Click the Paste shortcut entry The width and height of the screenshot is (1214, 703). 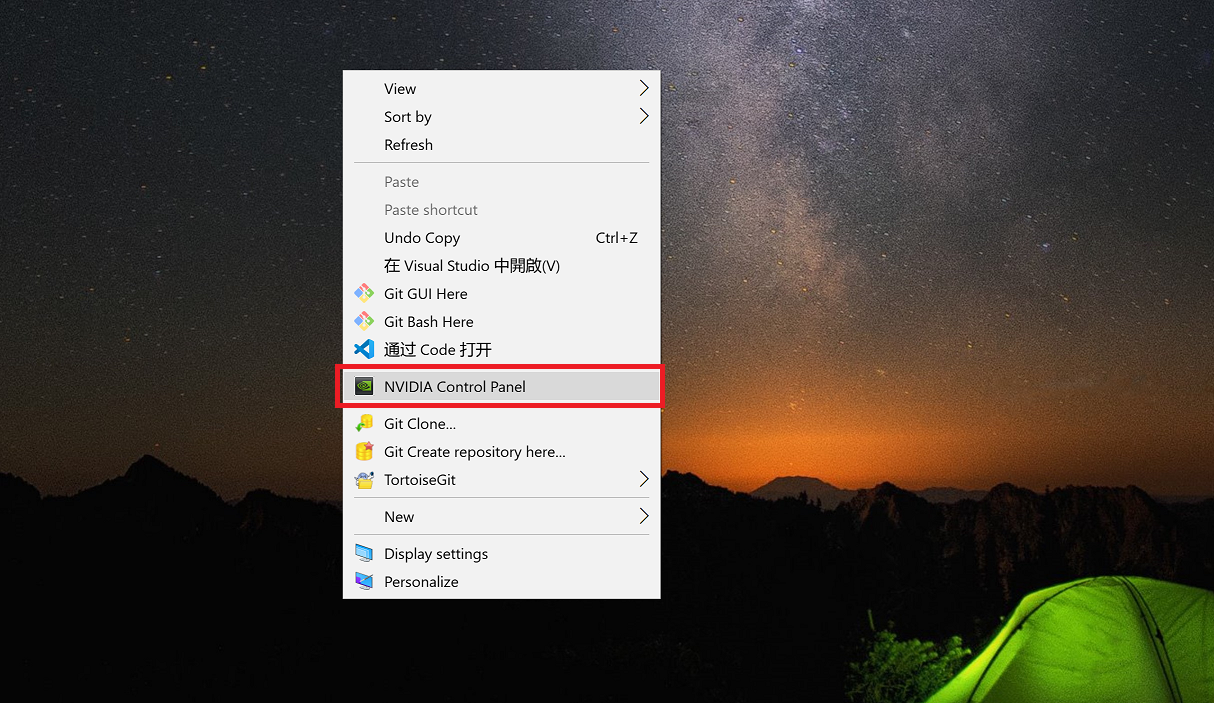point(431,210)
